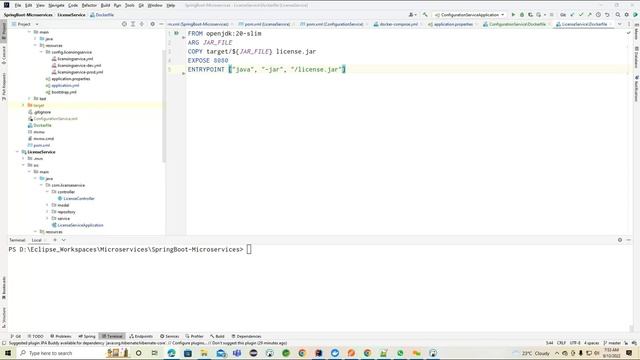Show Git history clock icon
640x360 pixels.
pyautogui.click(x=598, y=15)
